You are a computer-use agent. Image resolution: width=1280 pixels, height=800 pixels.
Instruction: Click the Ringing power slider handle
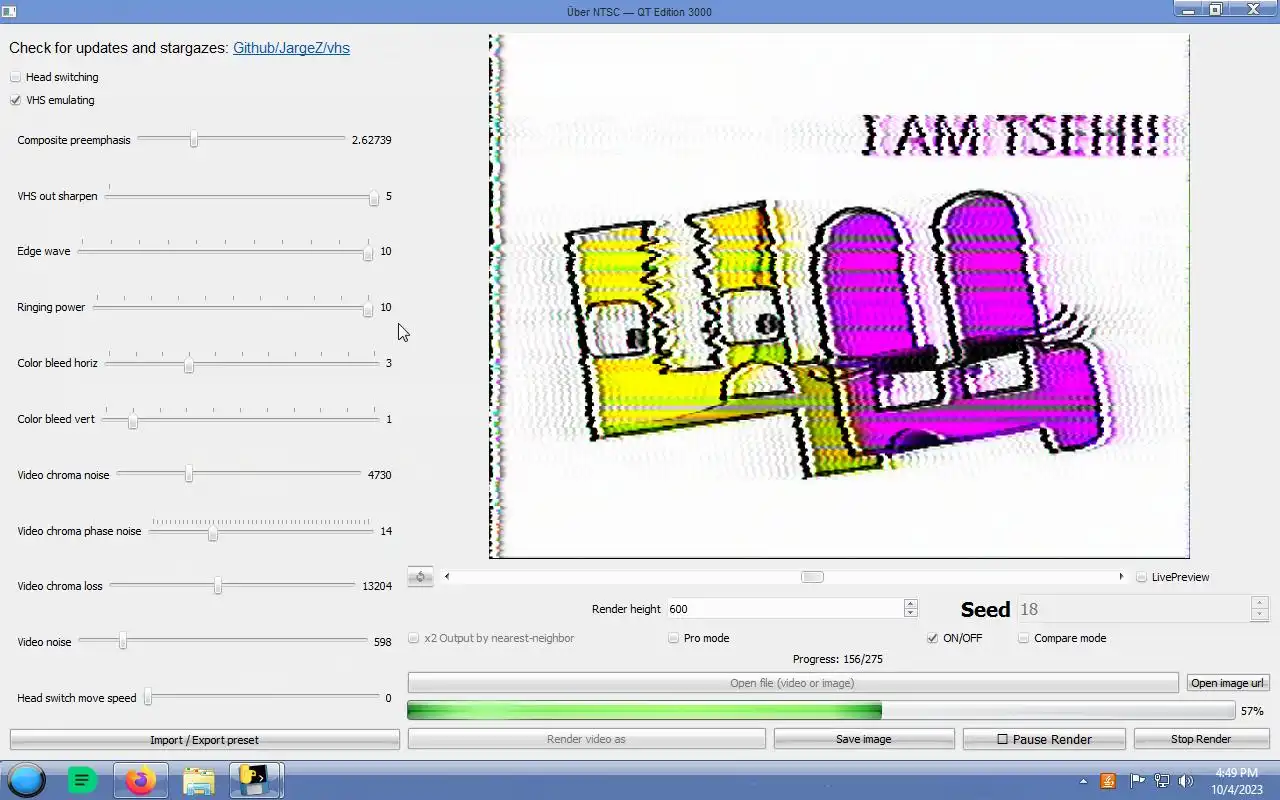point(368,308)
